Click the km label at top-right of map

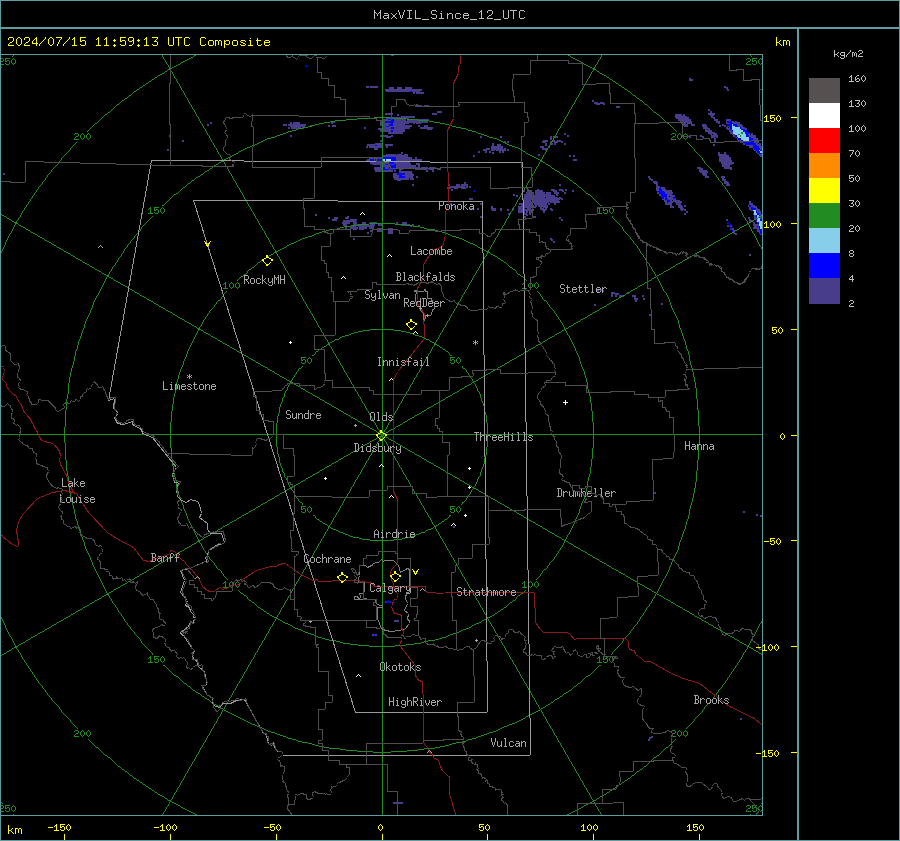pos(782,42)
